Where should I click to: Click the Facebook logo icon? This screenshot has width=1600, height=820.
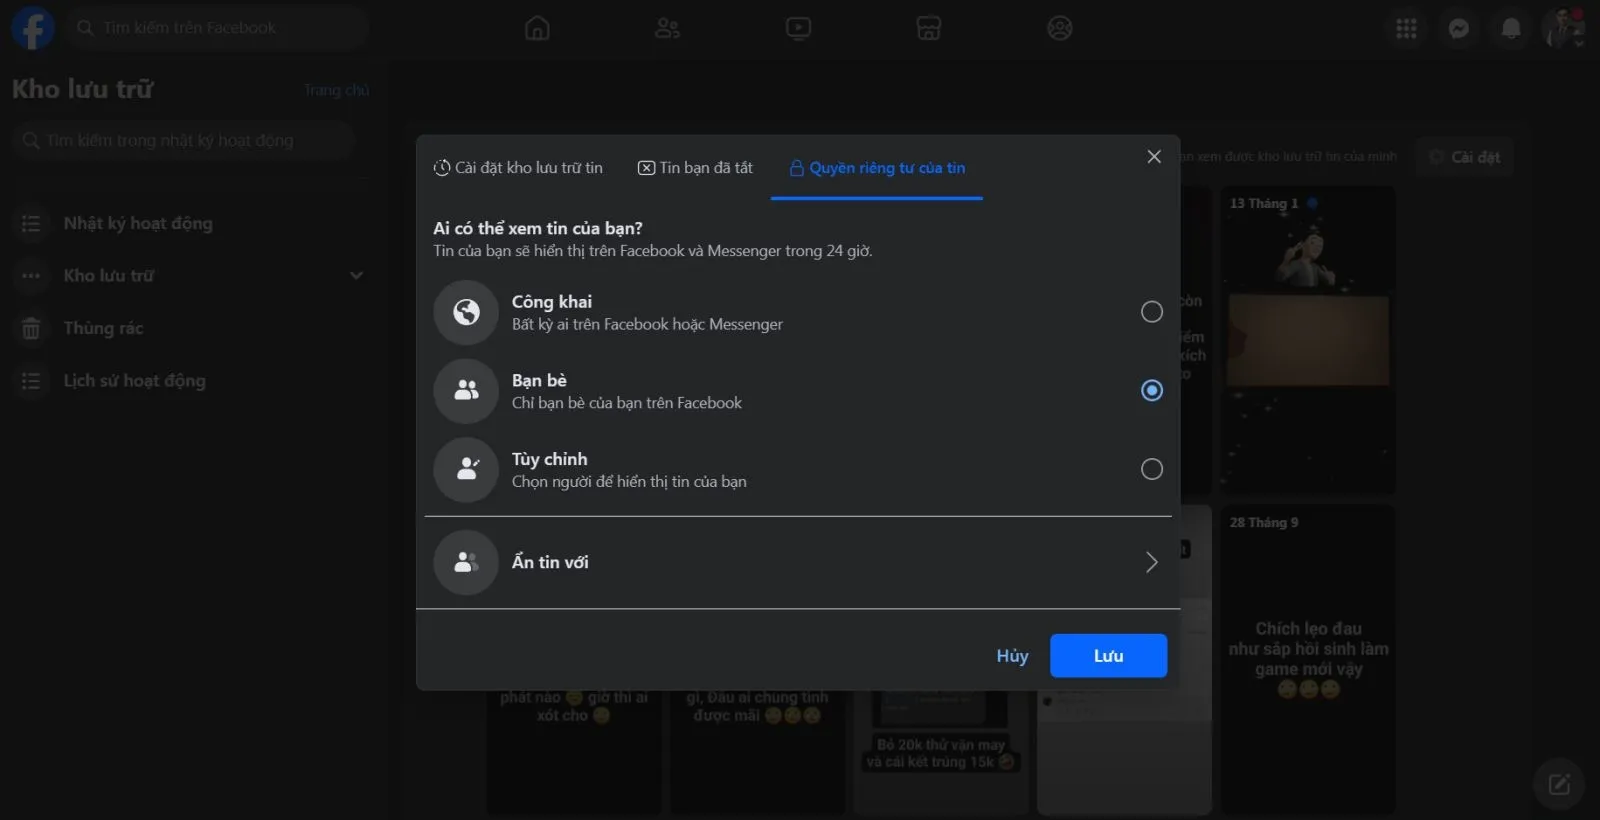32,28
